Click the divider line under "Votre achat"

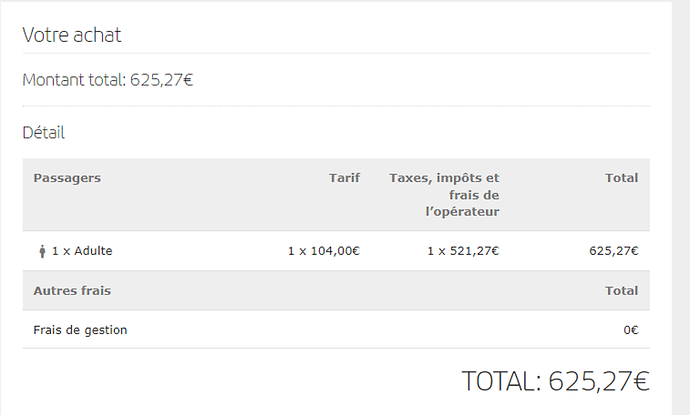tap(336, 53)
